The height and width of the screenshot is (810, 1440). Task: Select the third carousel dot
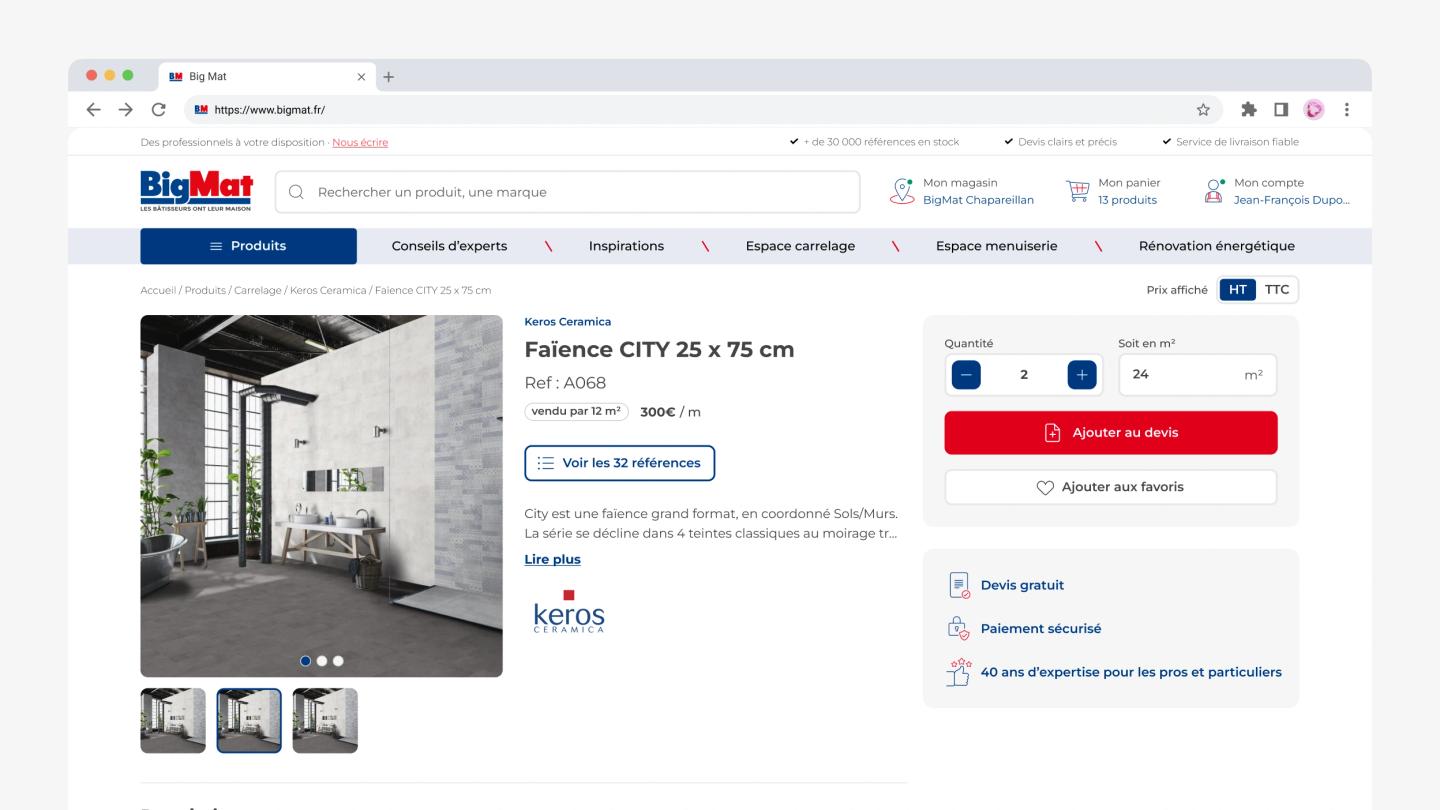(x=338, y=661)
